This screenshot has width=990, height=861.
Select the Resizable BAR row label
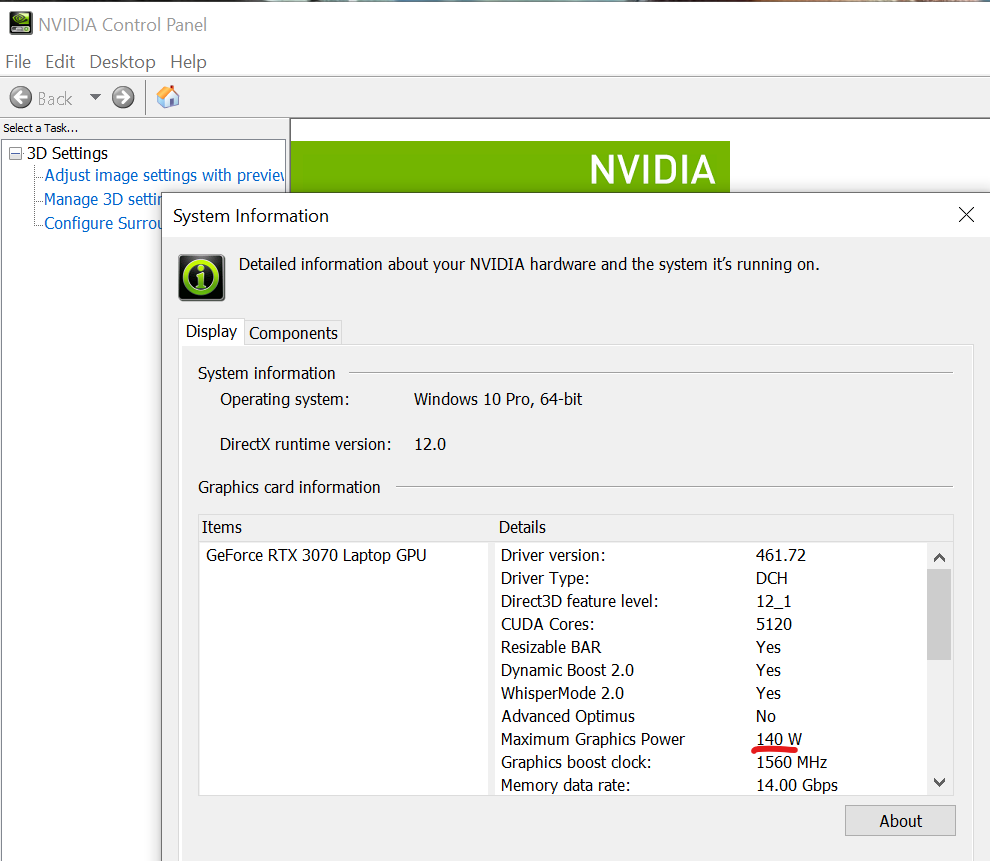(551, 648)
